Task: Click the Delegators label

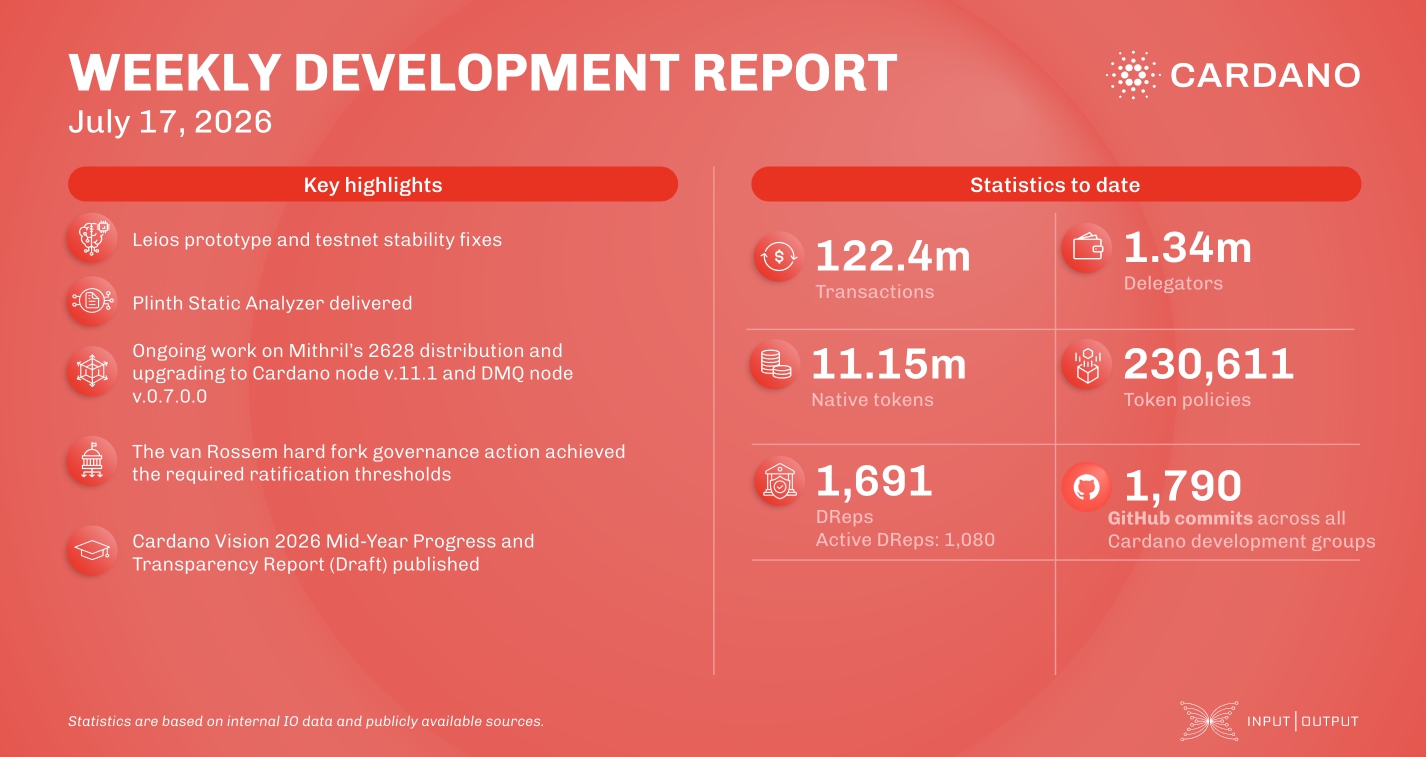Action: [1173, 283]
